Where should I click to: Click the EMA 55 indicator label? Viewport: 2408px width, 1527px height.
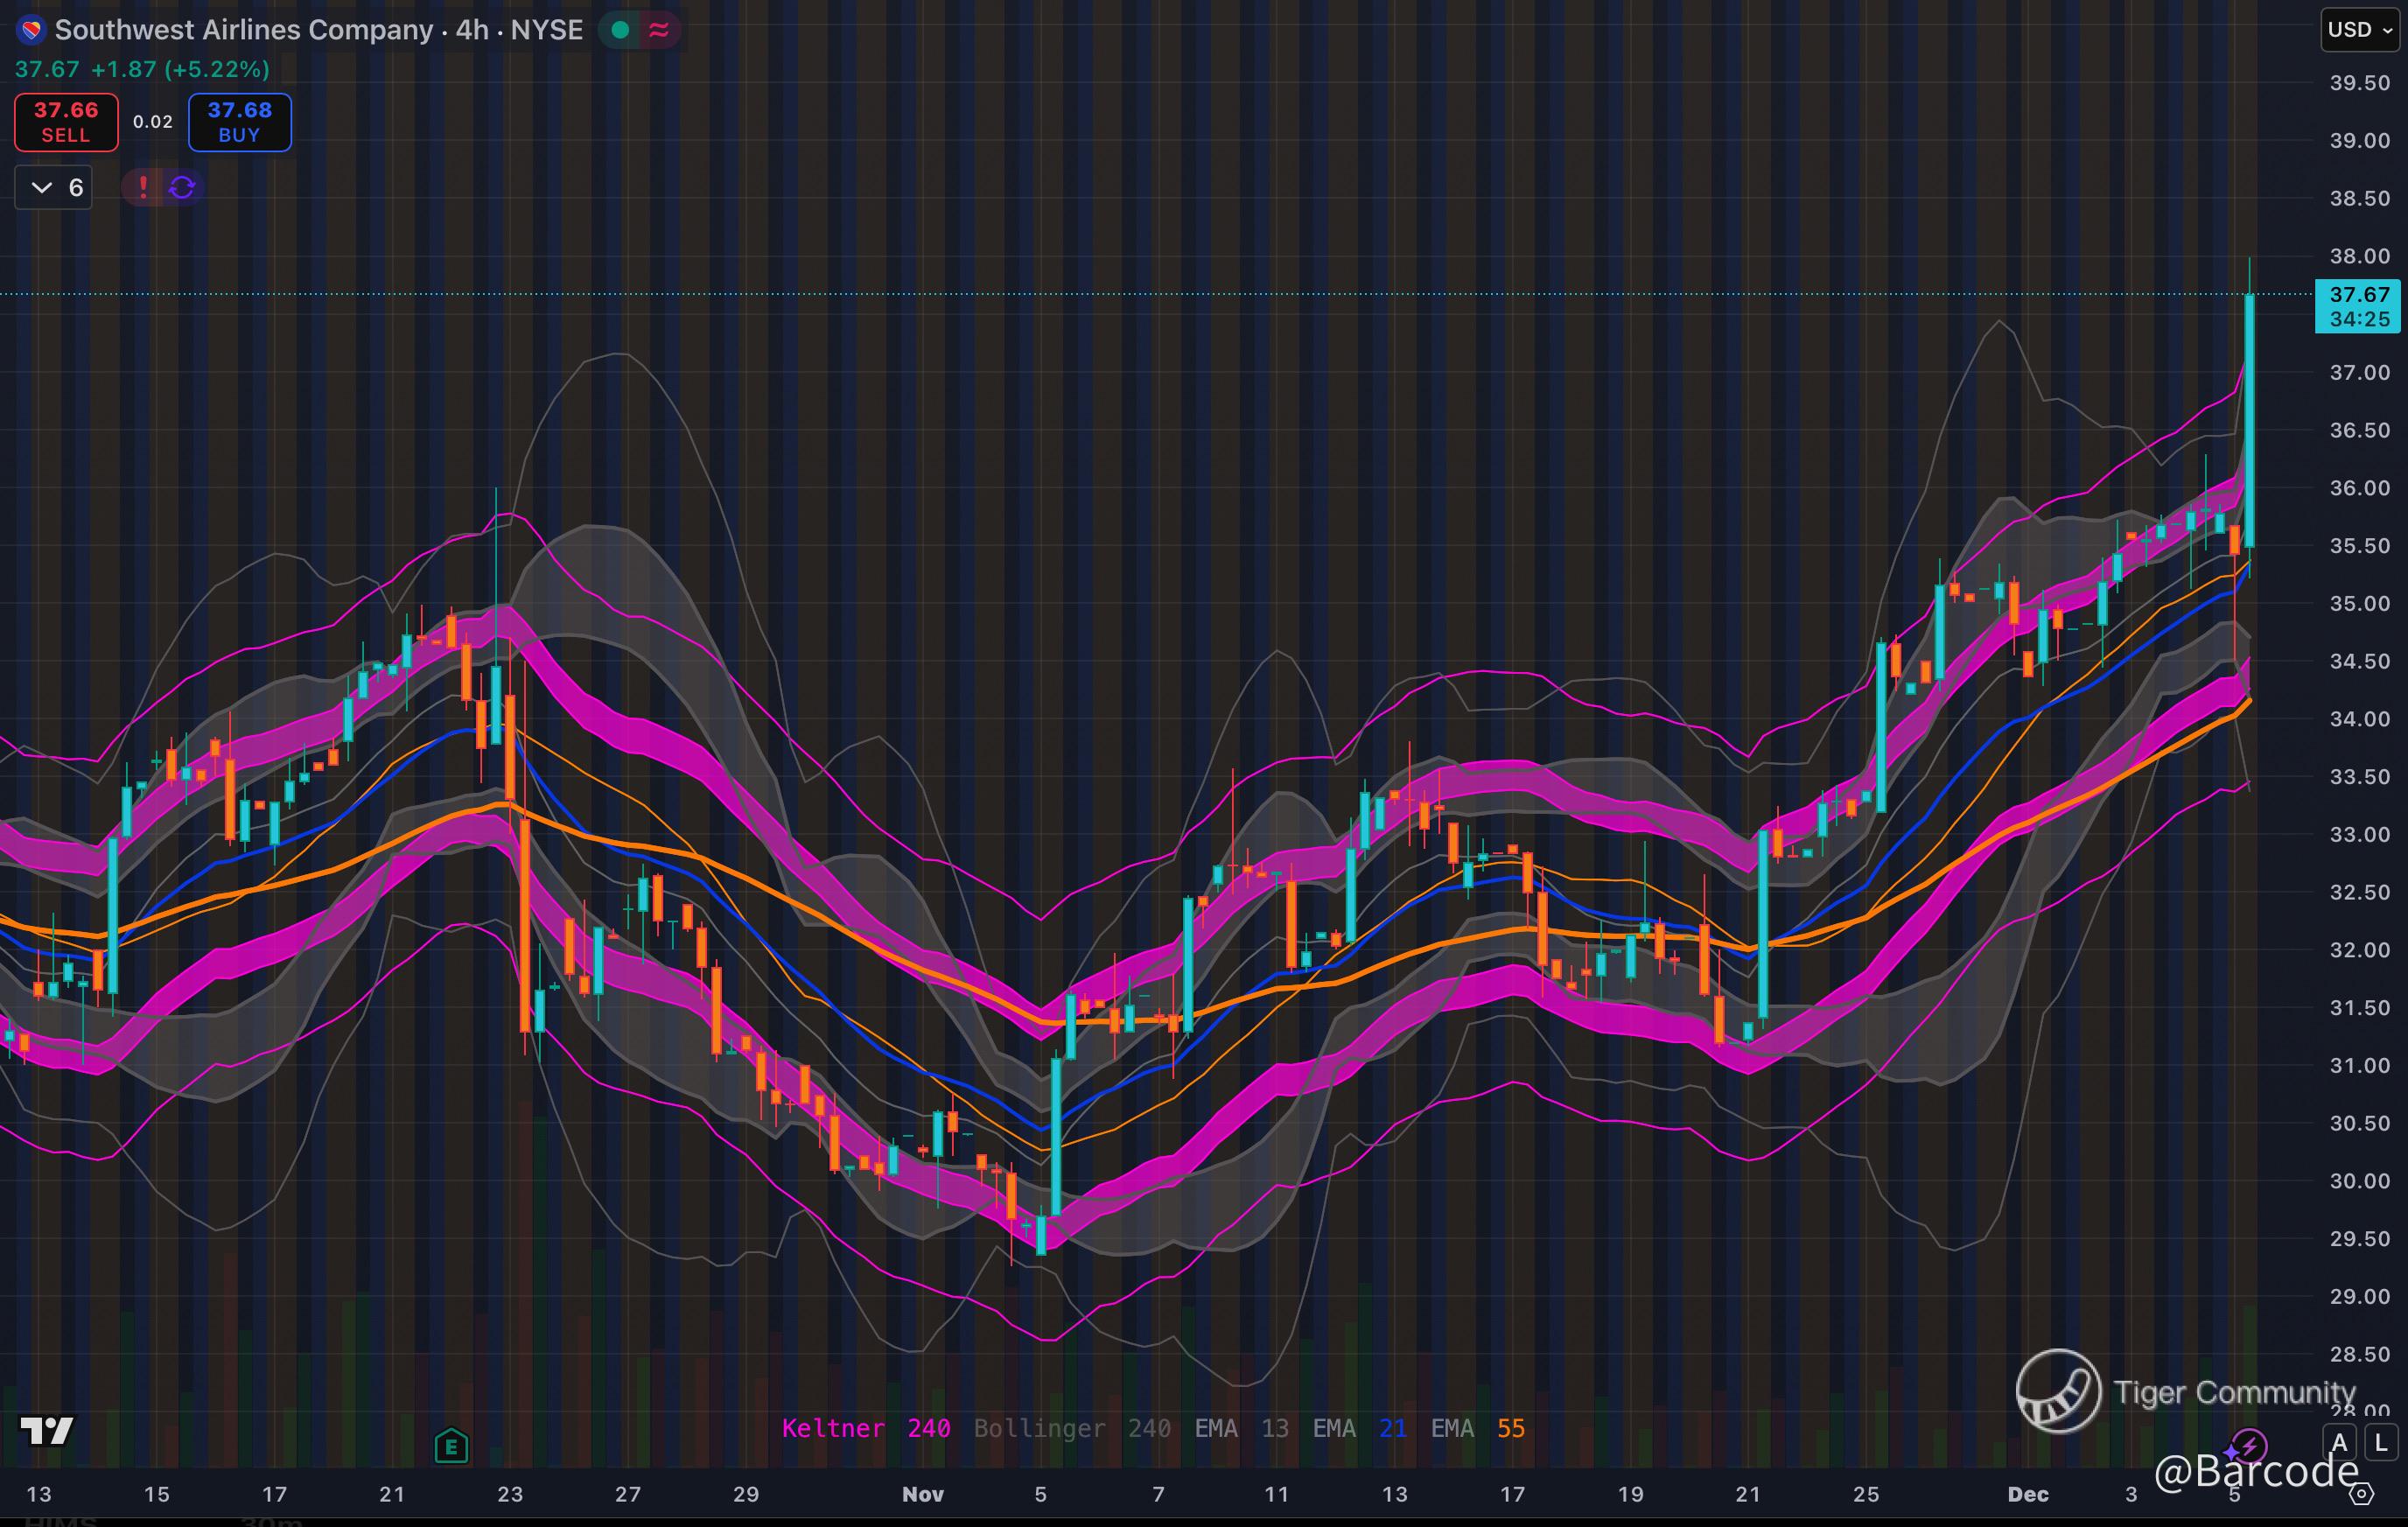[1477, 1428]
